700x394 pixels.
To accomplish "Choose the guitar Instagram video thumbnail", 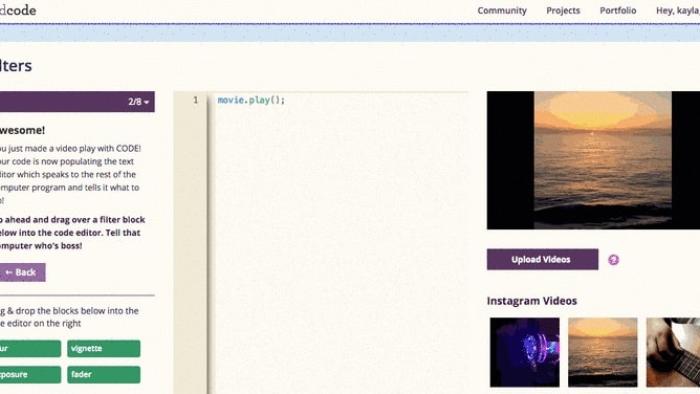I will [x=673, y=352].
